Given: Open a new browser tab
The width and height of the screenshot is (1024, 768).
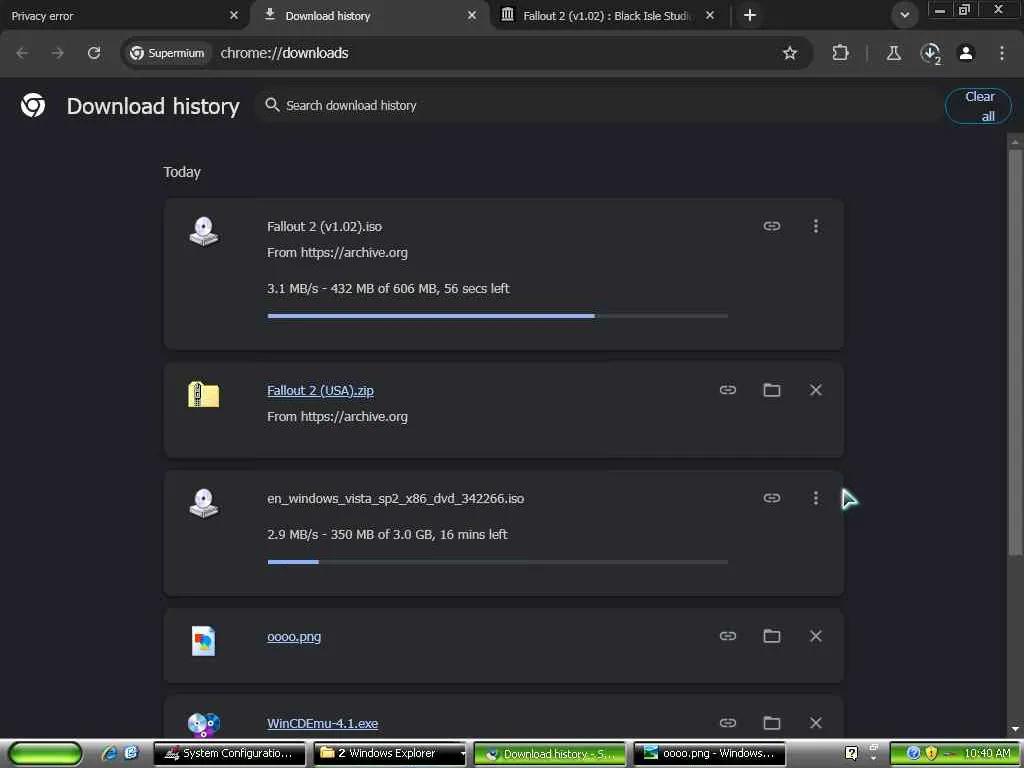Looking at the screenshot, I should 750,15.
